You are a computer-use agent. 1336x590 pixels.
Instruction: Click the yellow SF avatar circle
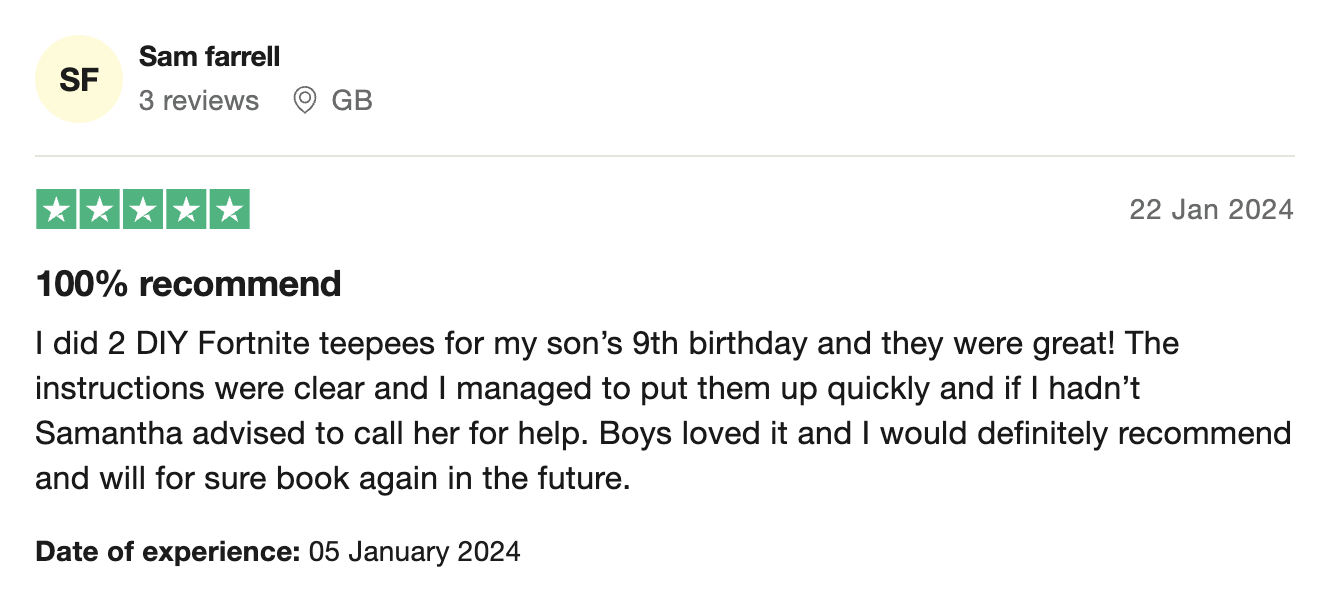pos(79,79)
